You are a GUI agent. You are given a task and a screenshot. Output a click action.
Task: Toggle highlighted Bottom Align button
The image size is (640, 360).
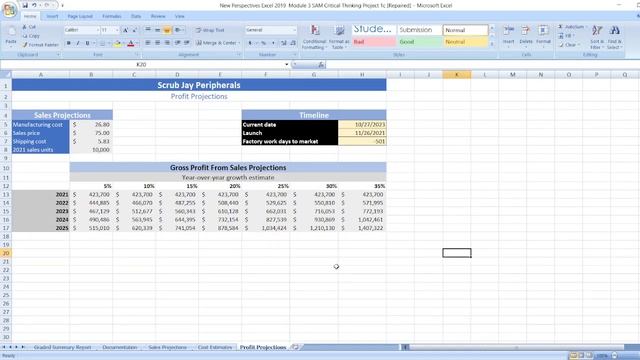pos(167,30)
